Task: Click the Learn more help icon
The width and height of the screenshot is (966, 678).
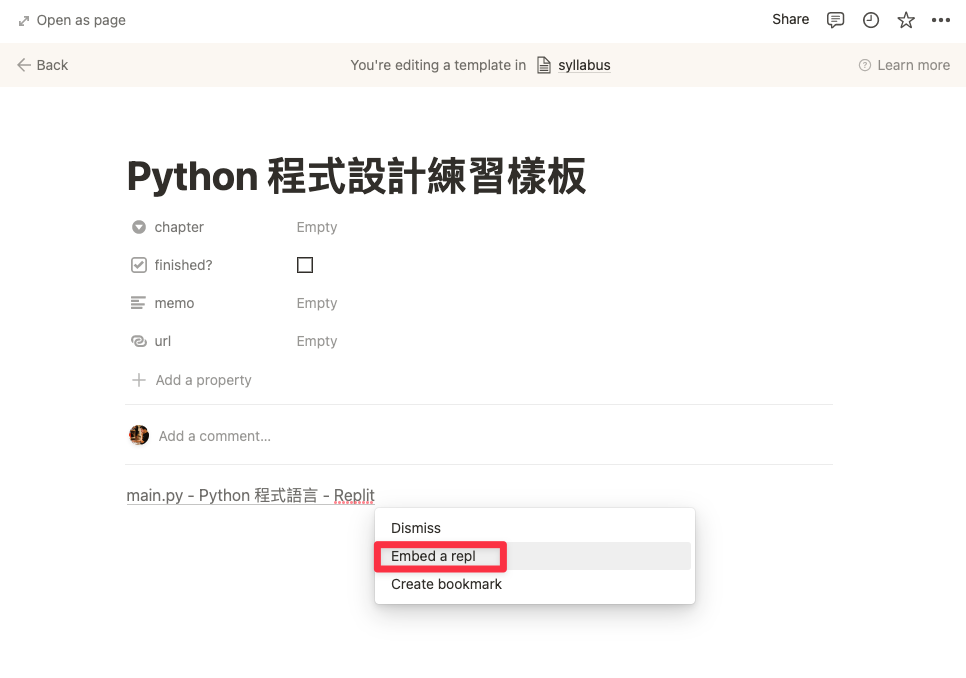Action: click(864, 65)
